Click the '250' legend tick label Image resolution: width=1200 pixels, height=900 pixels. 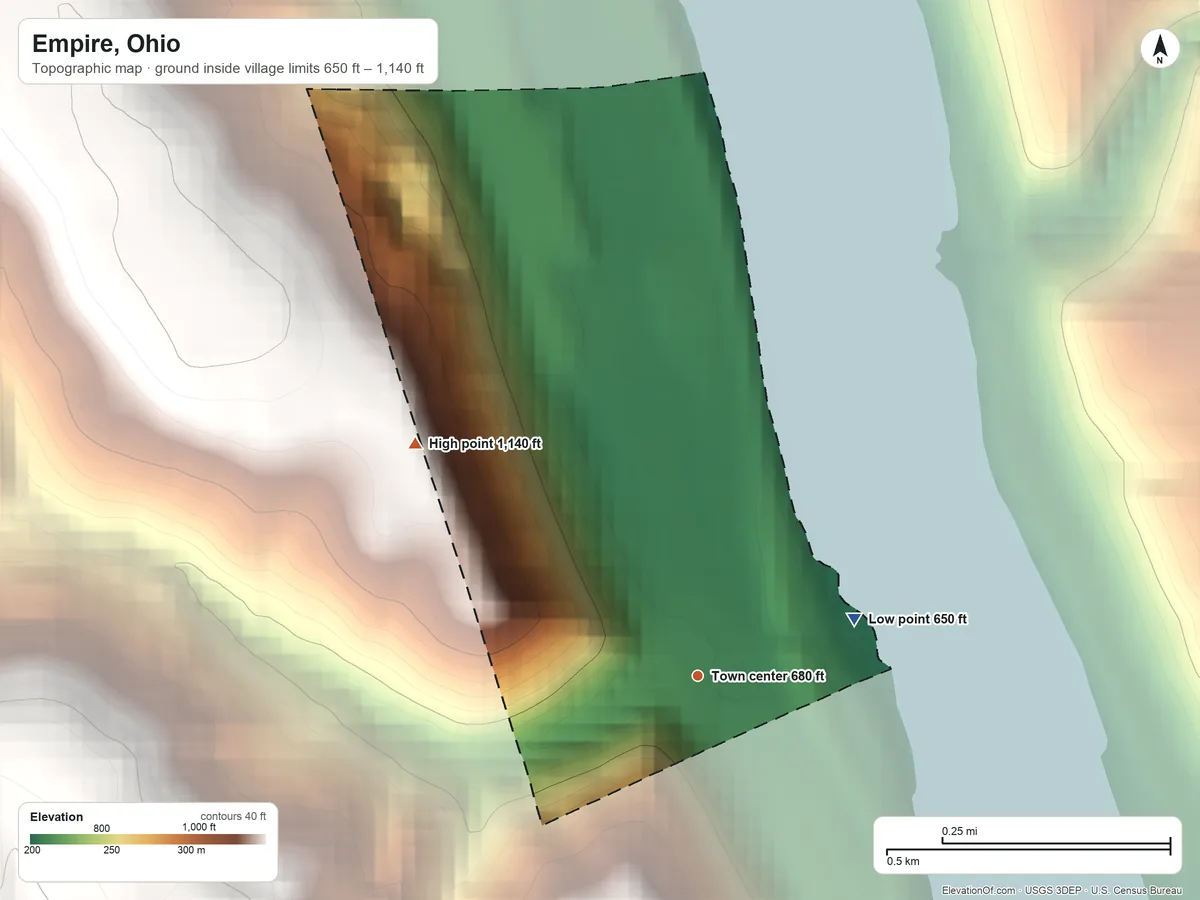coord(111,851)
